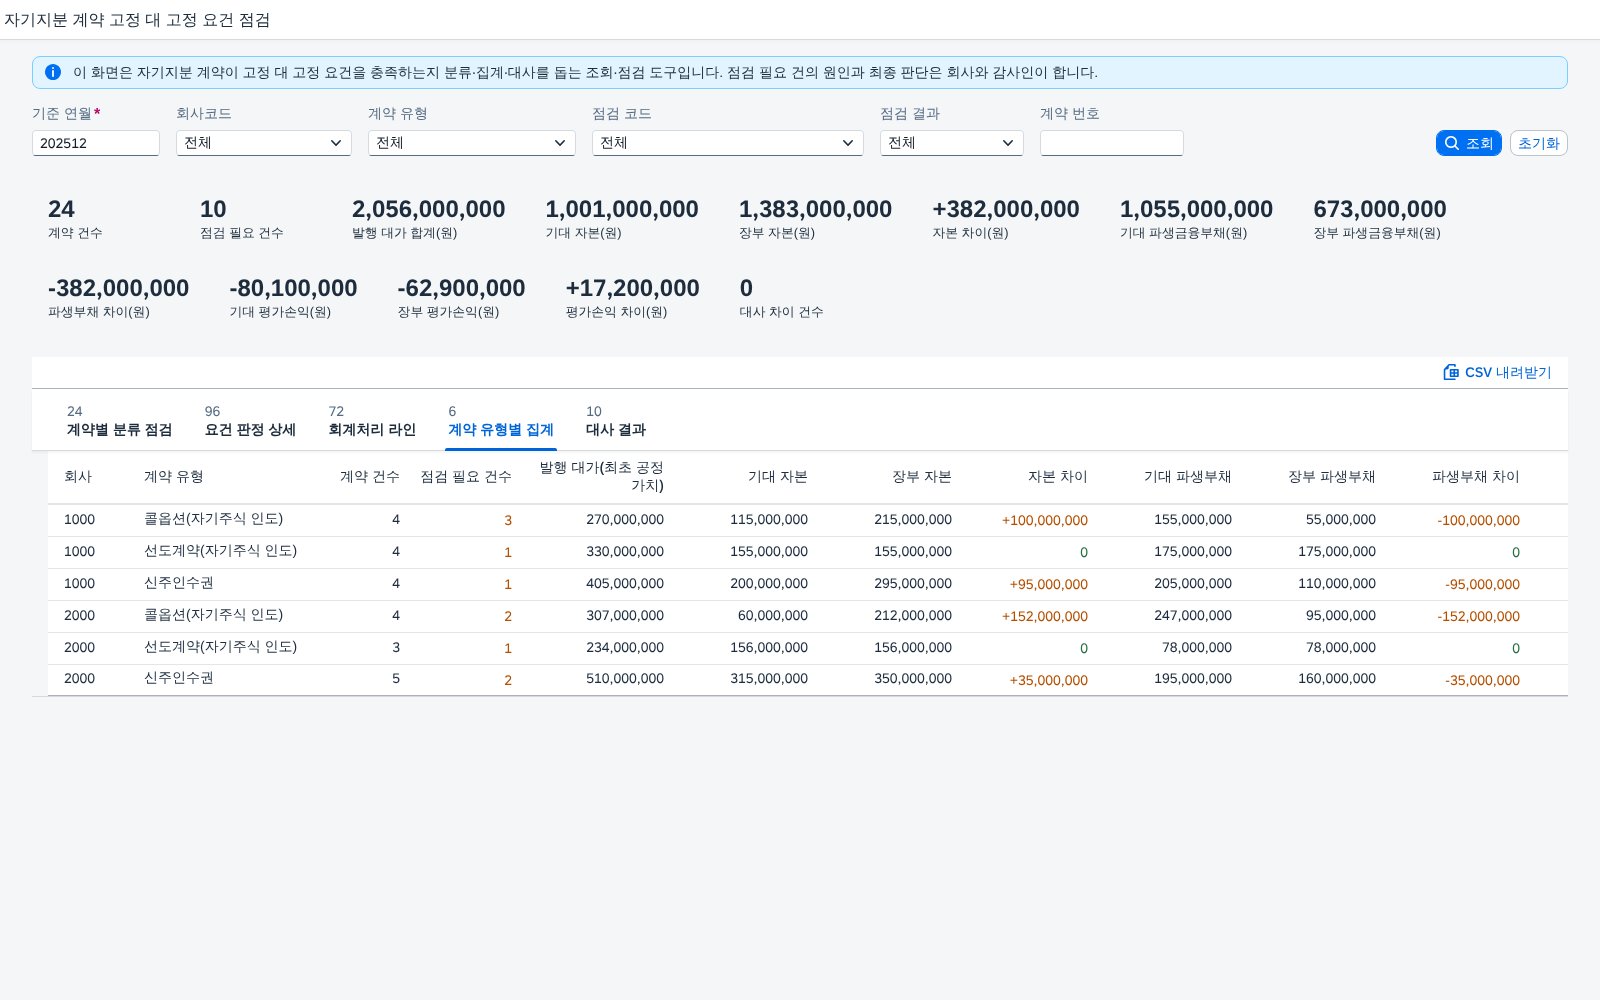Image resolution: width=1600 pixels, height=1000 pixels.
Task: Click the 기대 자본 column header
Action: pyautogui.click(x=778, y=477)
